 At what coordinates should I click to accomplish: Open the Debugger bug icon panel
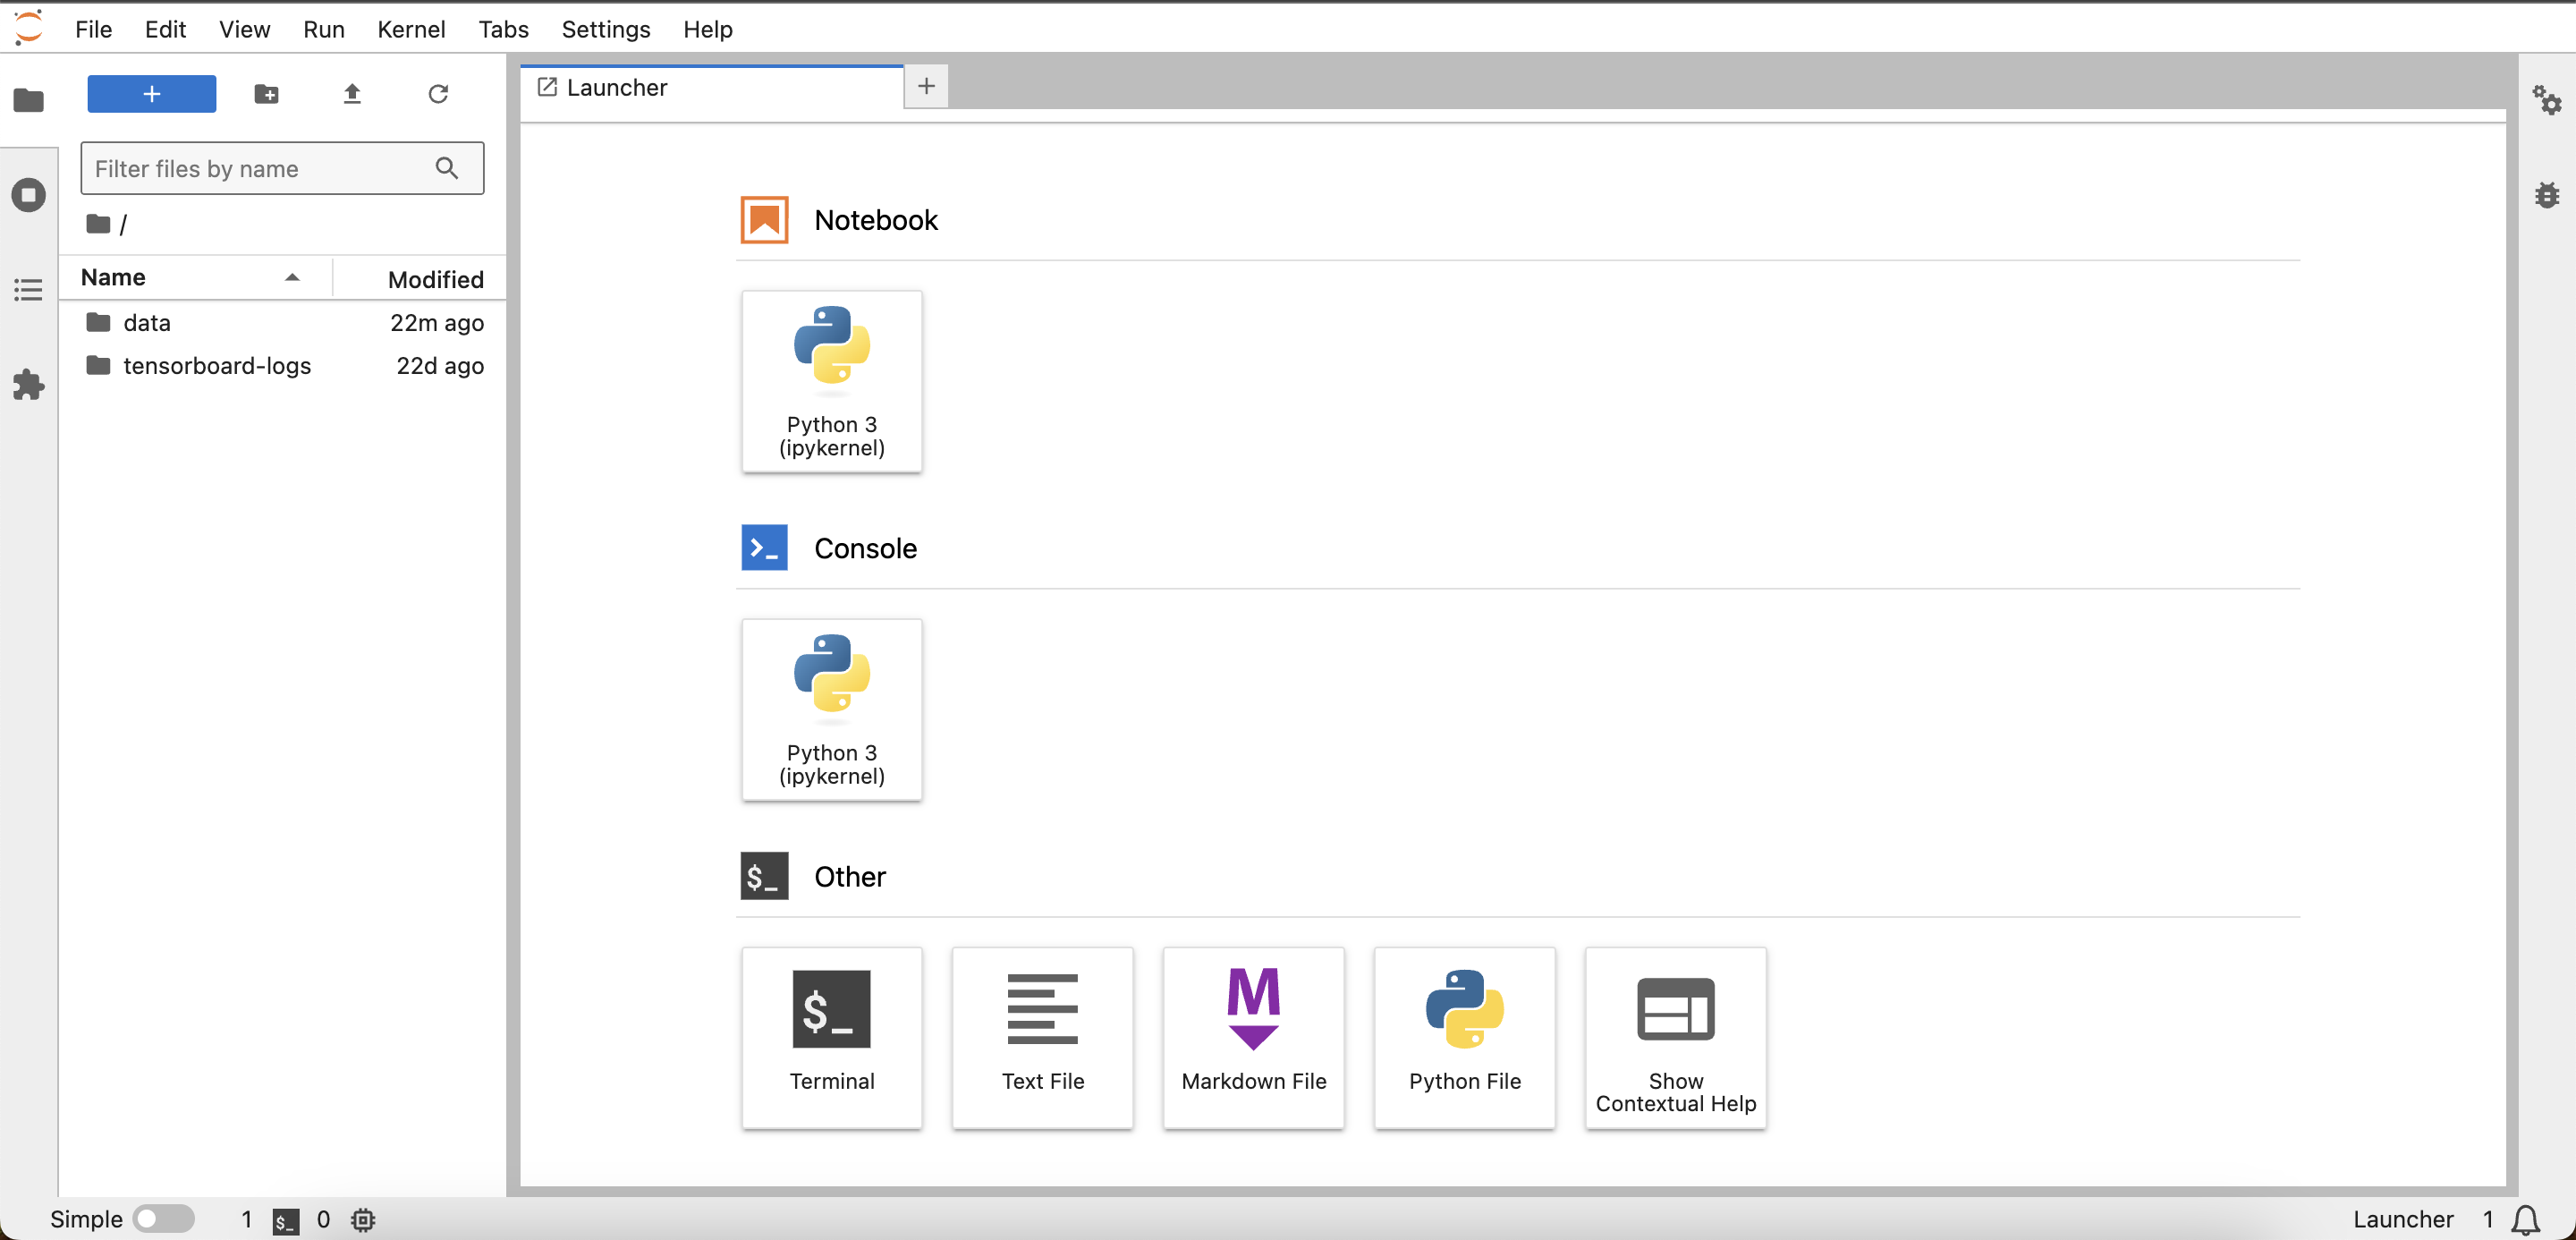2547,195
